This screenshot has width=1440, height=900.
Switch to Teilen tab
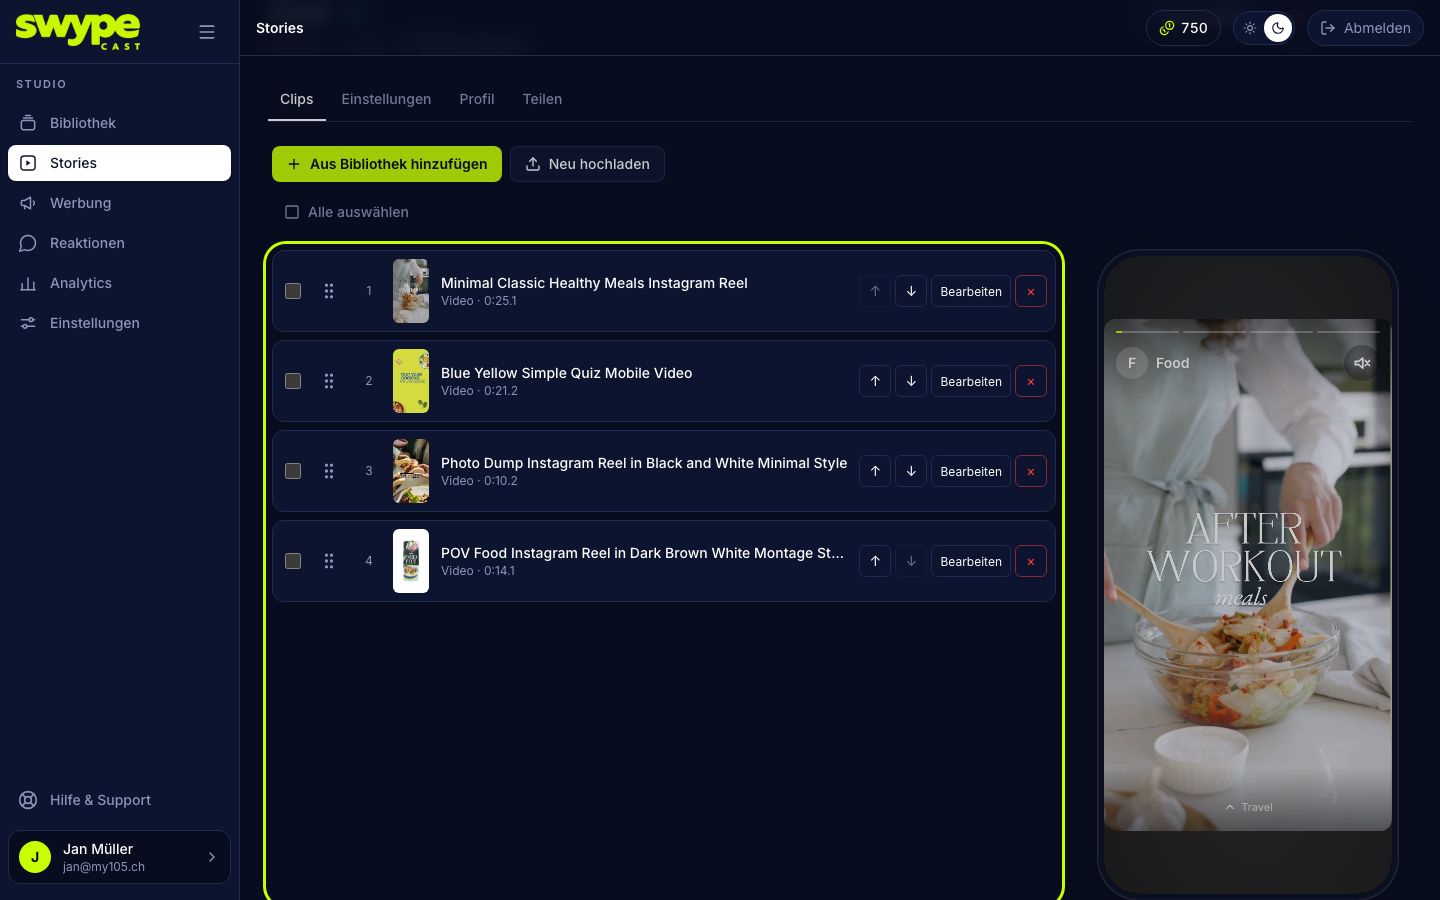pos(542,99)
